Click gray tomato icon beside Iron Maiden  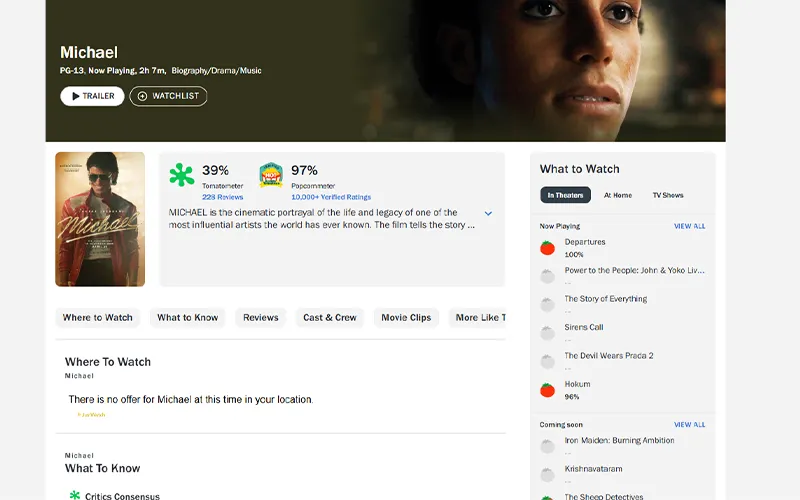(x=547, y=446)
